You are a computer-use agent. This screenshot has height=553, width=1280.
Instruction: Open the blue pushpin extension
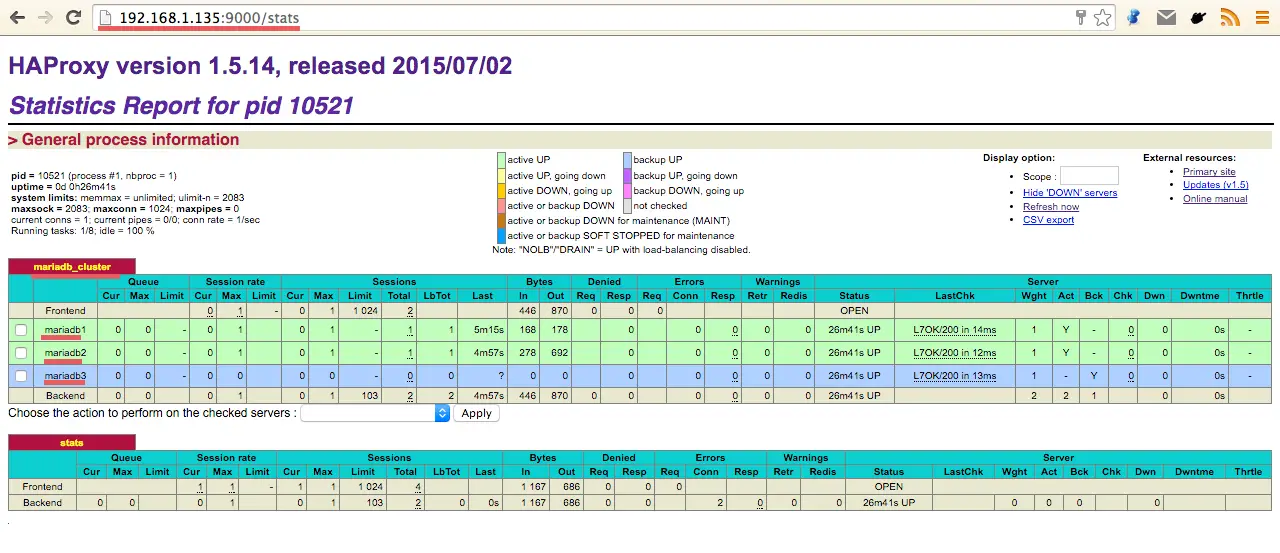[x=1134, y=17]
